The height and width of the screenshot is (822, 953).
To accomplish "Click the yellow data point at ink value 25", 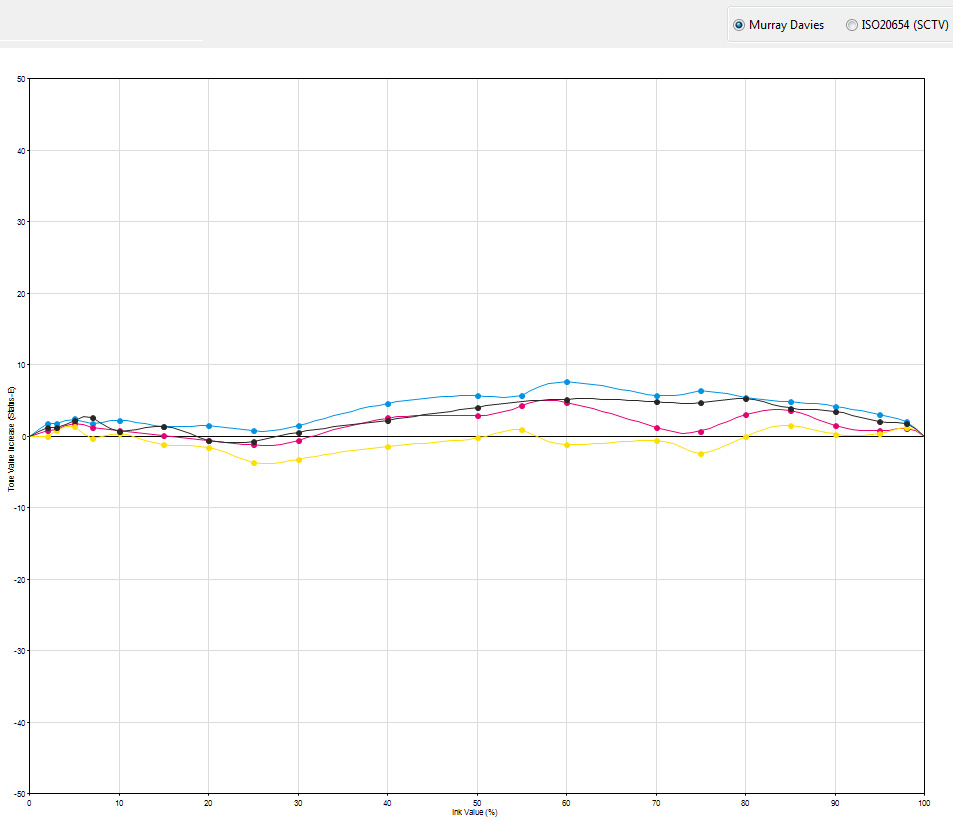I will pyautogui.click(x=254, y=463).
